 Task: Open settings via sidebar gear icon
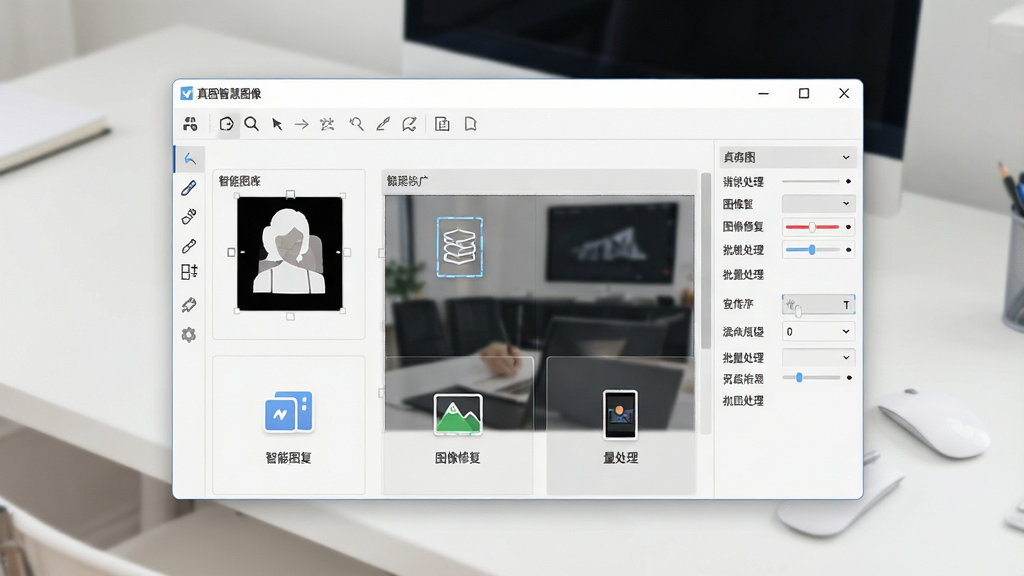pos(189,335)
